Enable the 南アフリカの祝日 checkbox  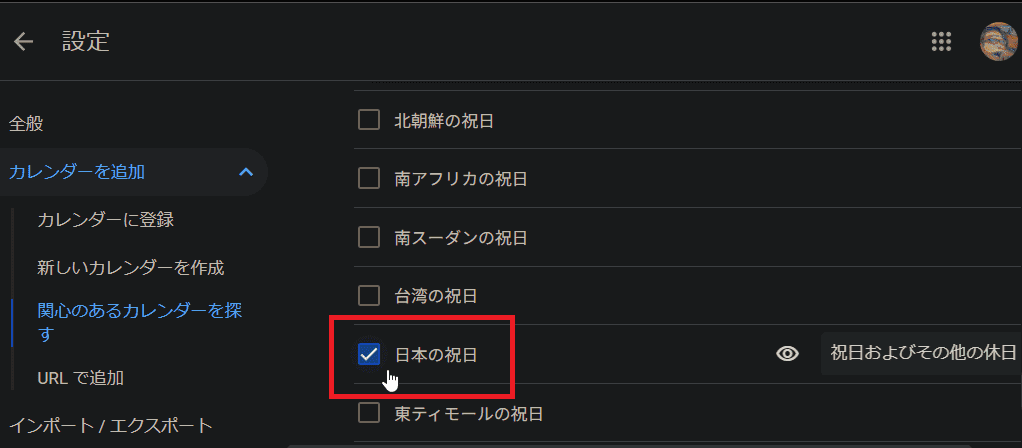[369, 179]
